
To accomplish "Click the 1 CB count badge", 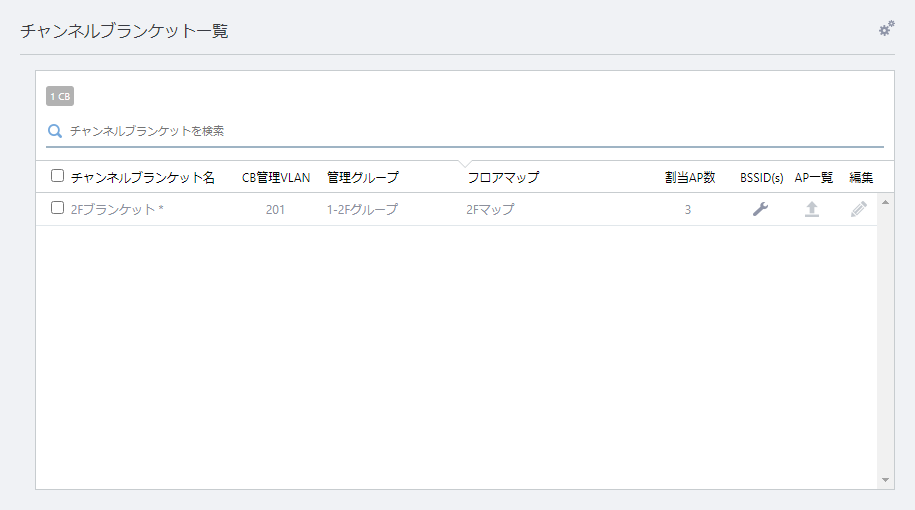I will [60, 96].
